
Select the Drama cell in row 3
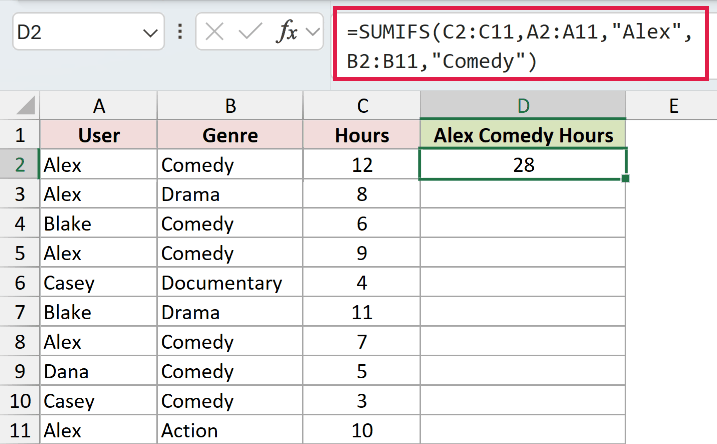coord(230,194)
